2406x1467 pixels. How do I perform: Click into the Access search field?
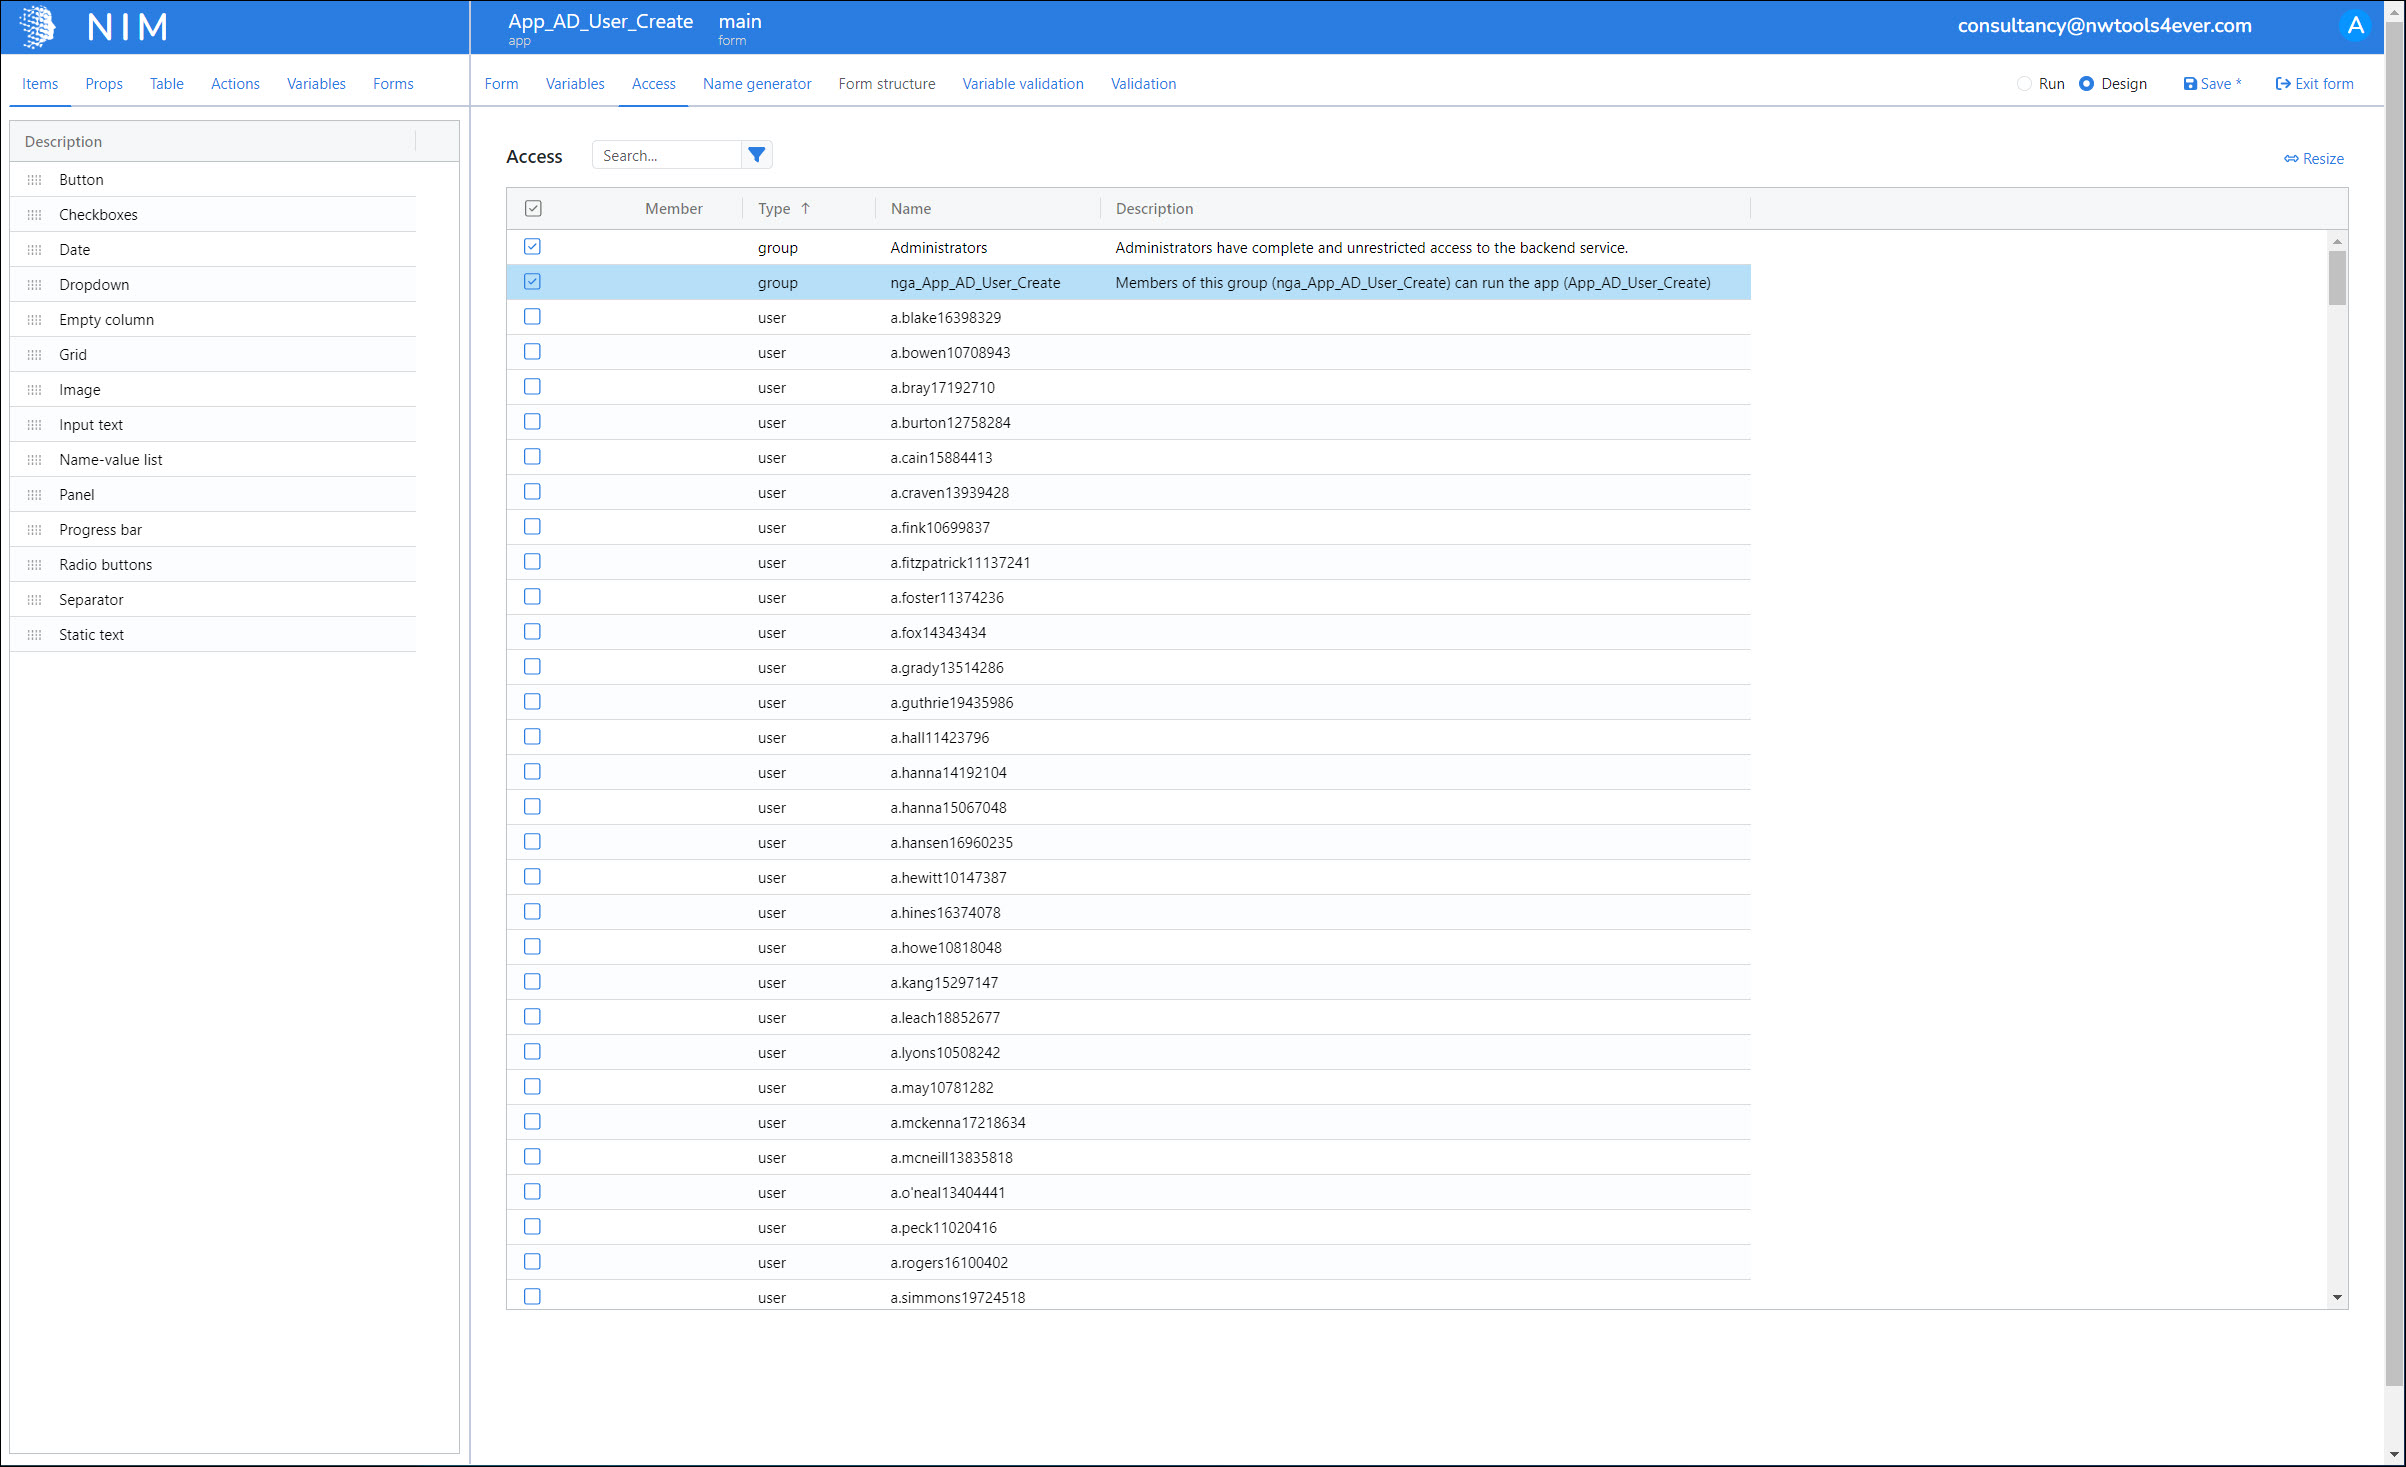click(665, 155)
